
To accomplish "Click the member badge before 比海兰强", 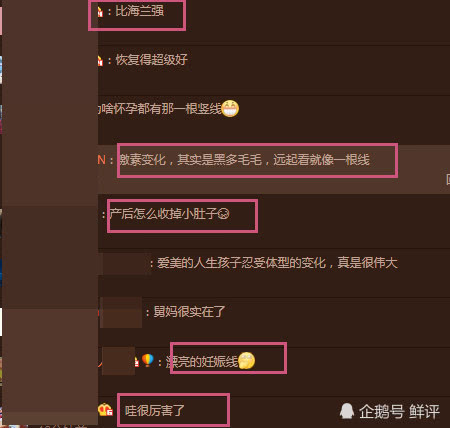I will [100, 12].
